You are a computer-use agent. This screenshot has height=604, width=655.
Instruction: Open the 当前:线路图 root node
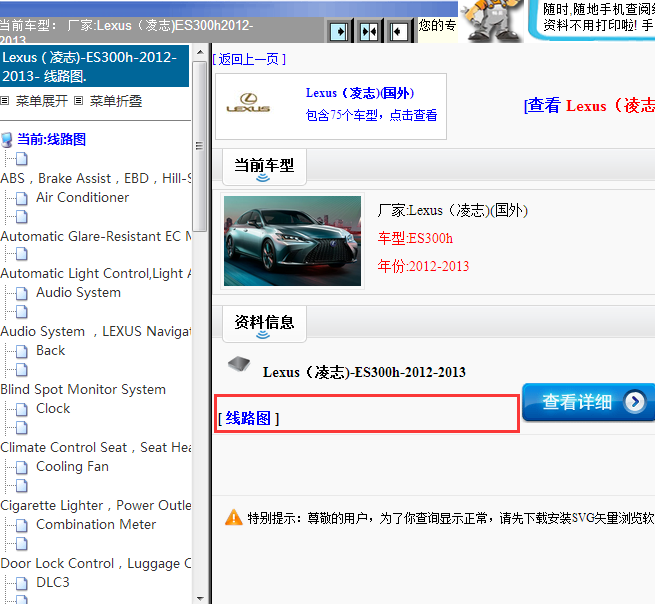click(51, 140)
